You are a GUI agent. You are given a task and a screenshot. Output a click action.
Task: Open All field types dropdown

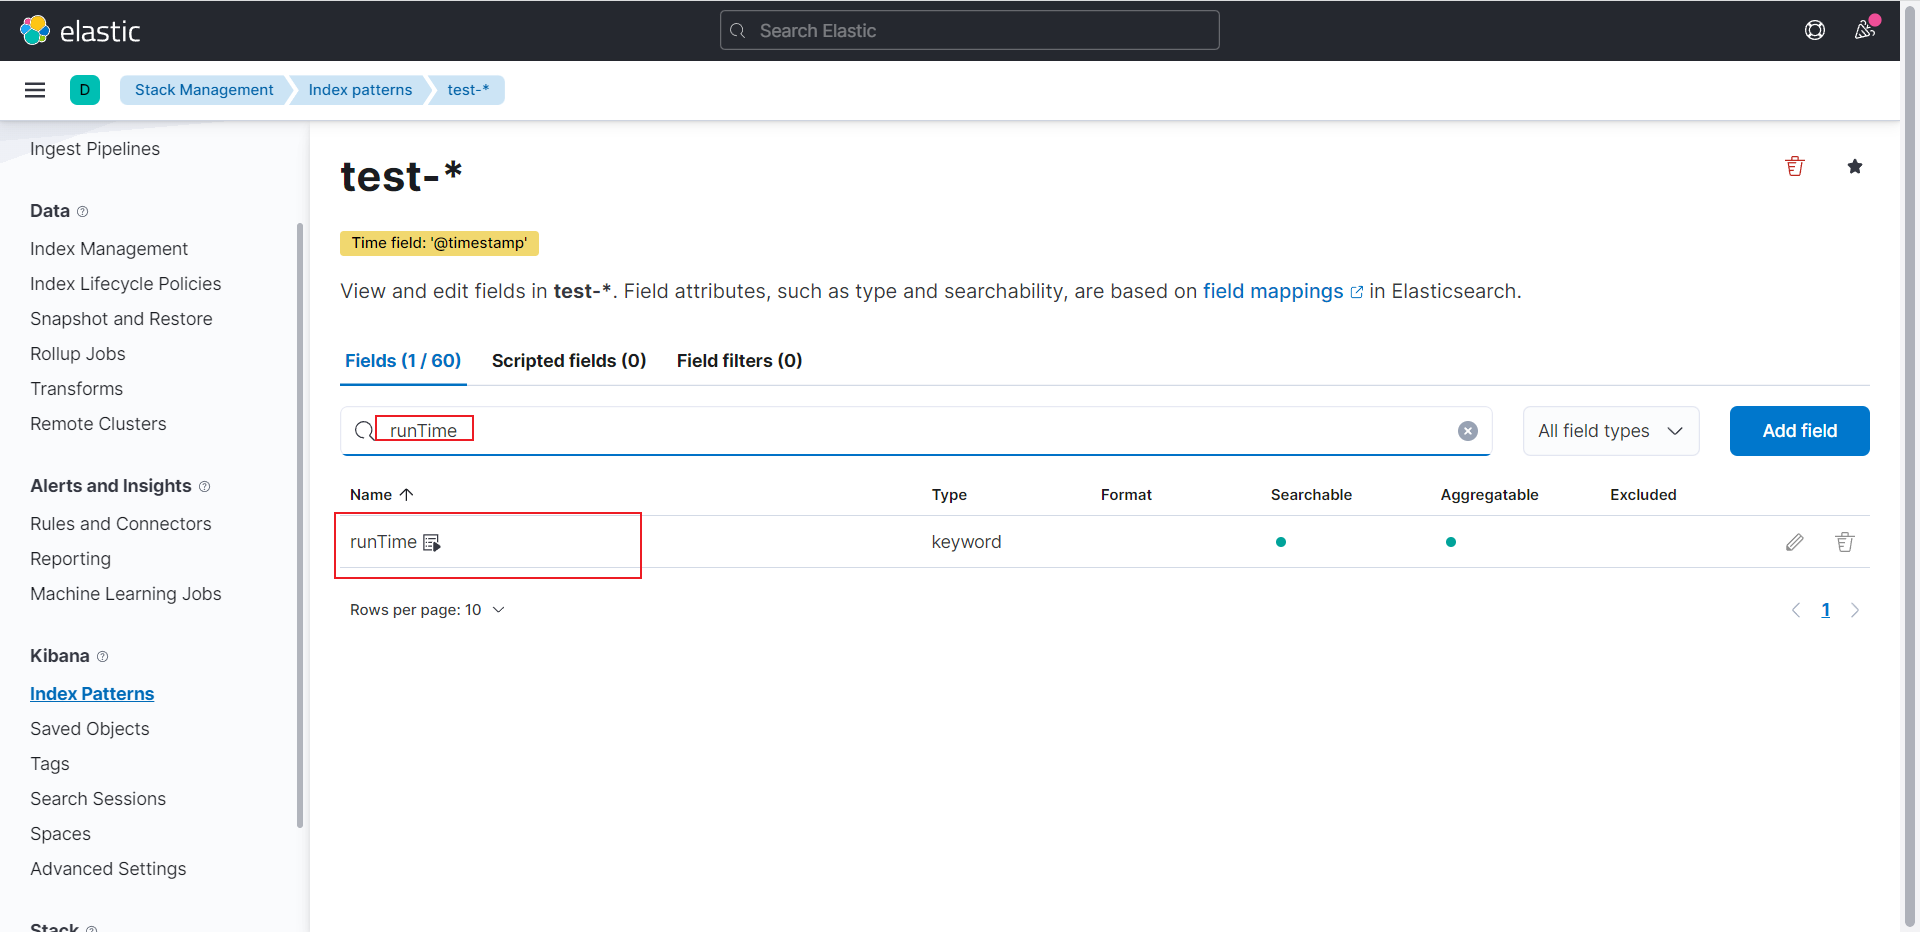[1611, 431]
